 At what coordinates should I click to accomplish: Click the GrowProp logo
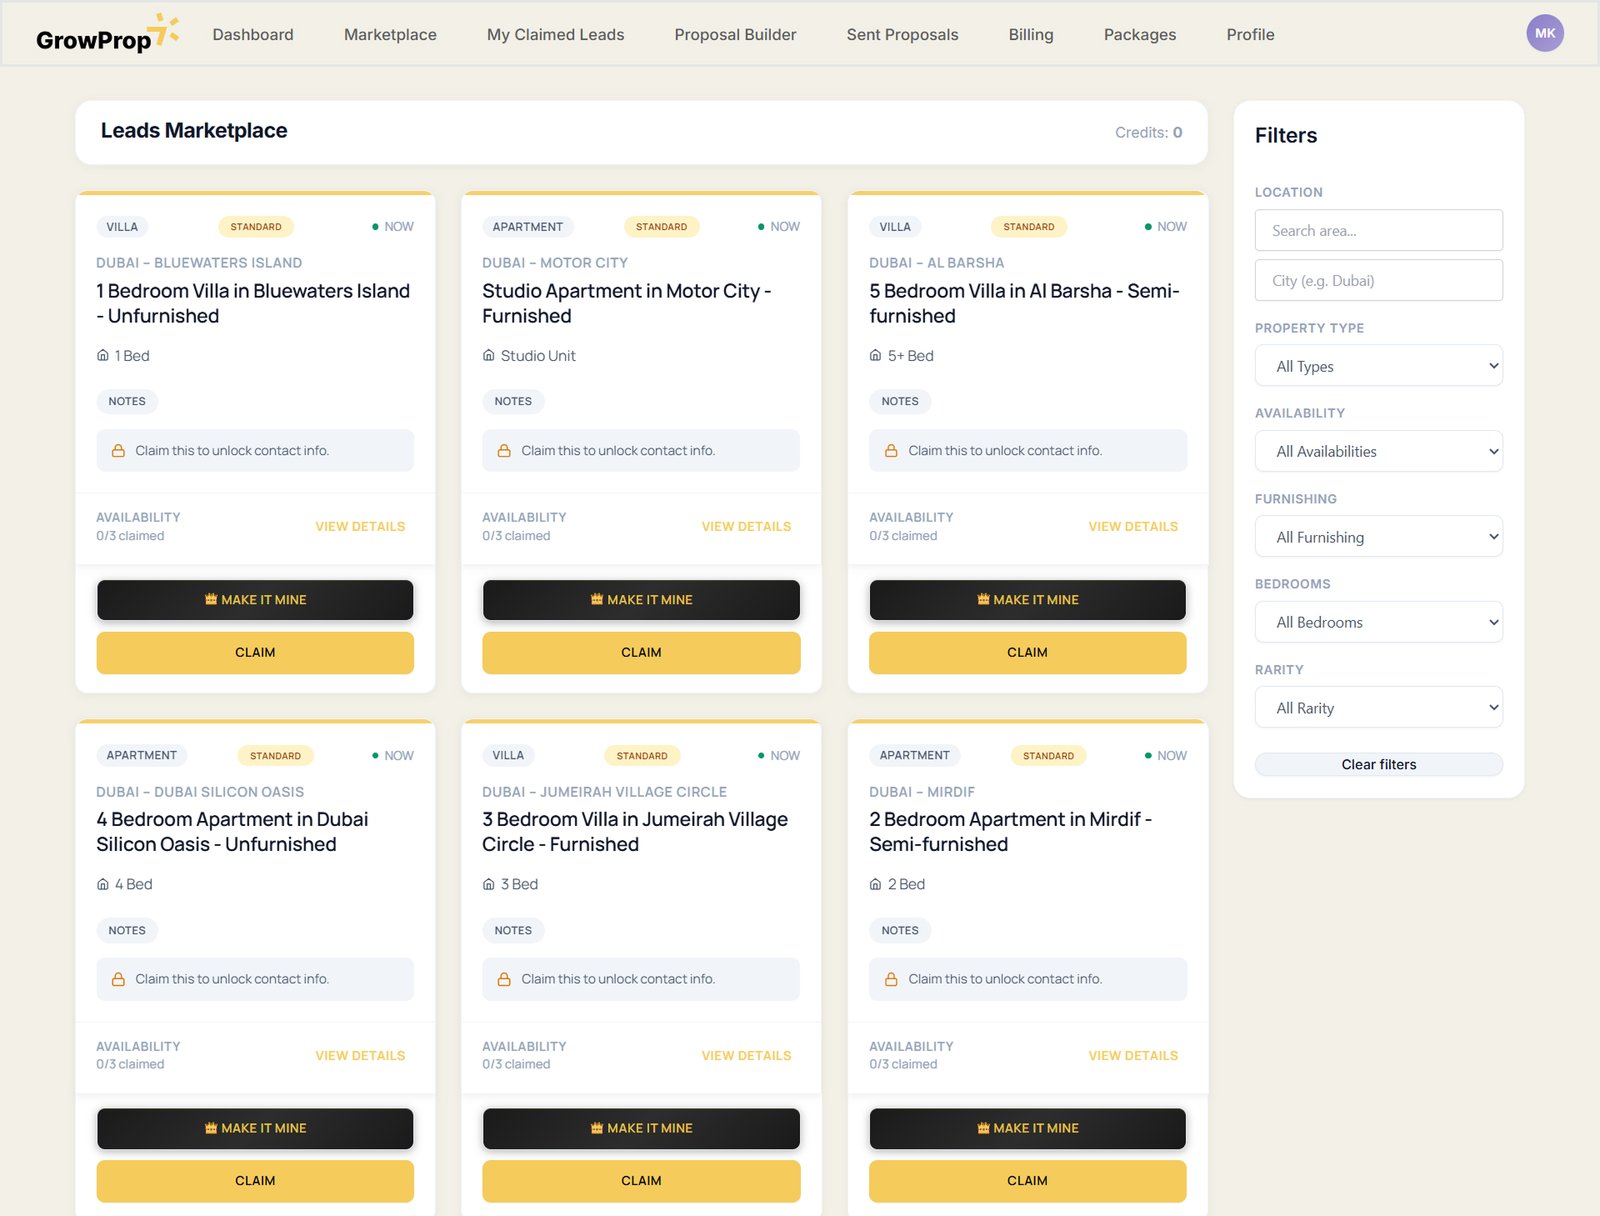[x=107, y=35]
